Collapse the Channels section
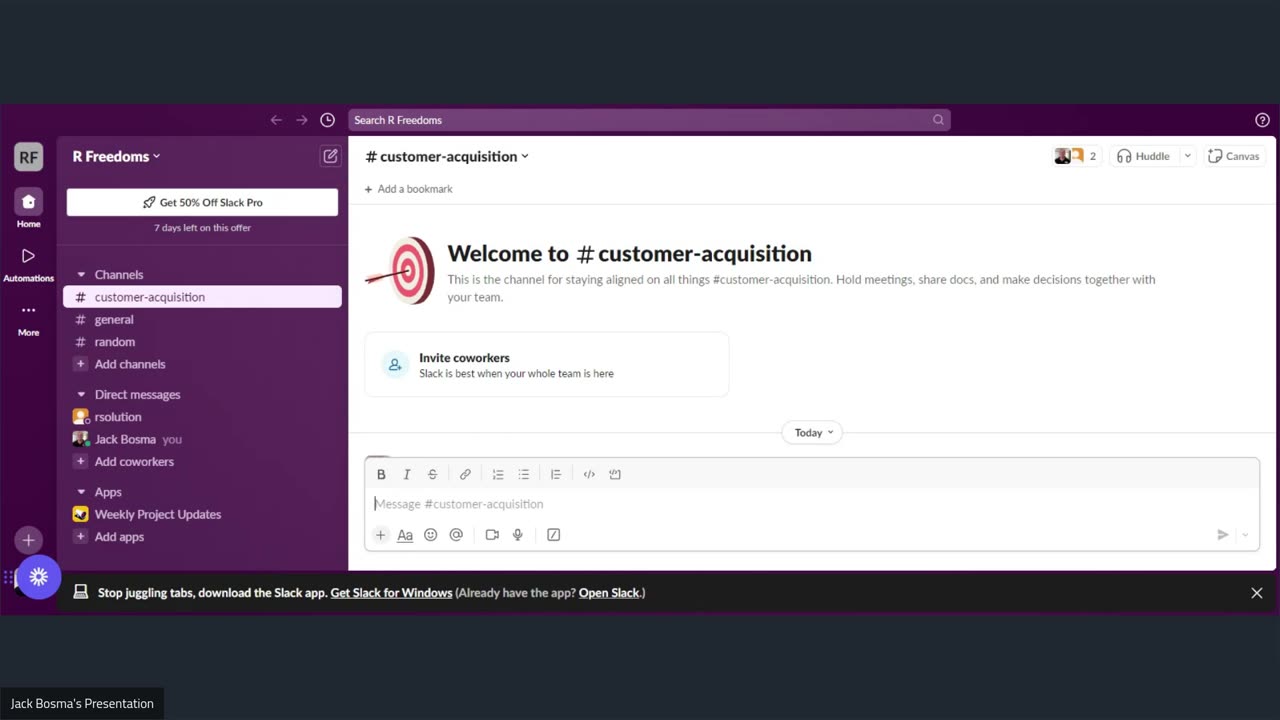The width and height of the screenshot is (1280, 720). tap(81, 275)
